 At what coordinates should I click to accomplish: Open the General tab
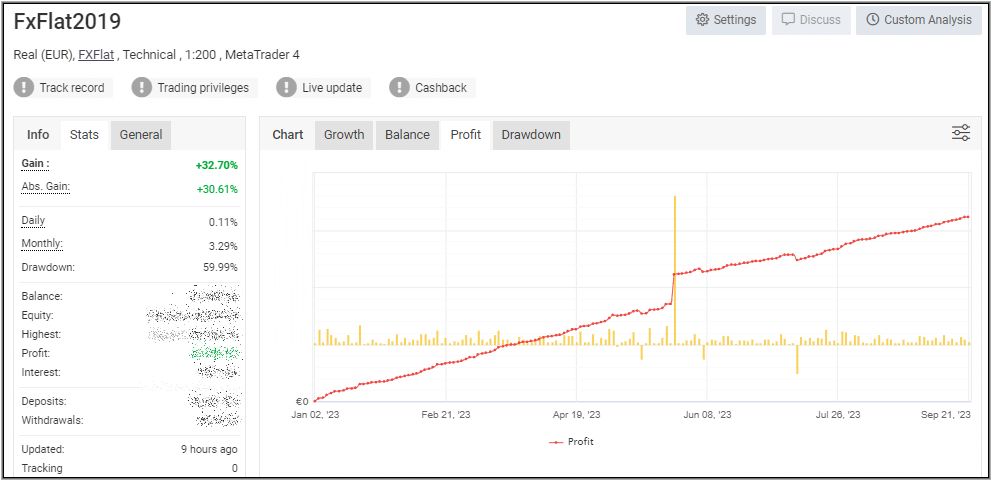coord(141,135)
